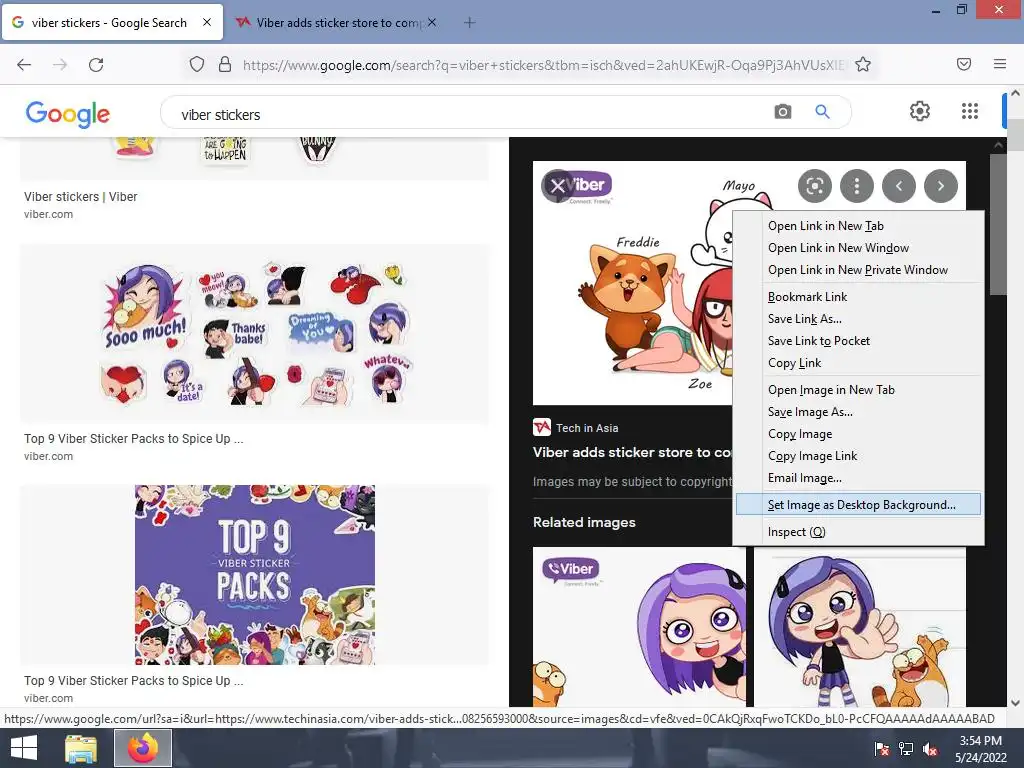This screenshot has width=1024, height=768.
Task: Select Bookmark Link from context menu
Action: 858,297
